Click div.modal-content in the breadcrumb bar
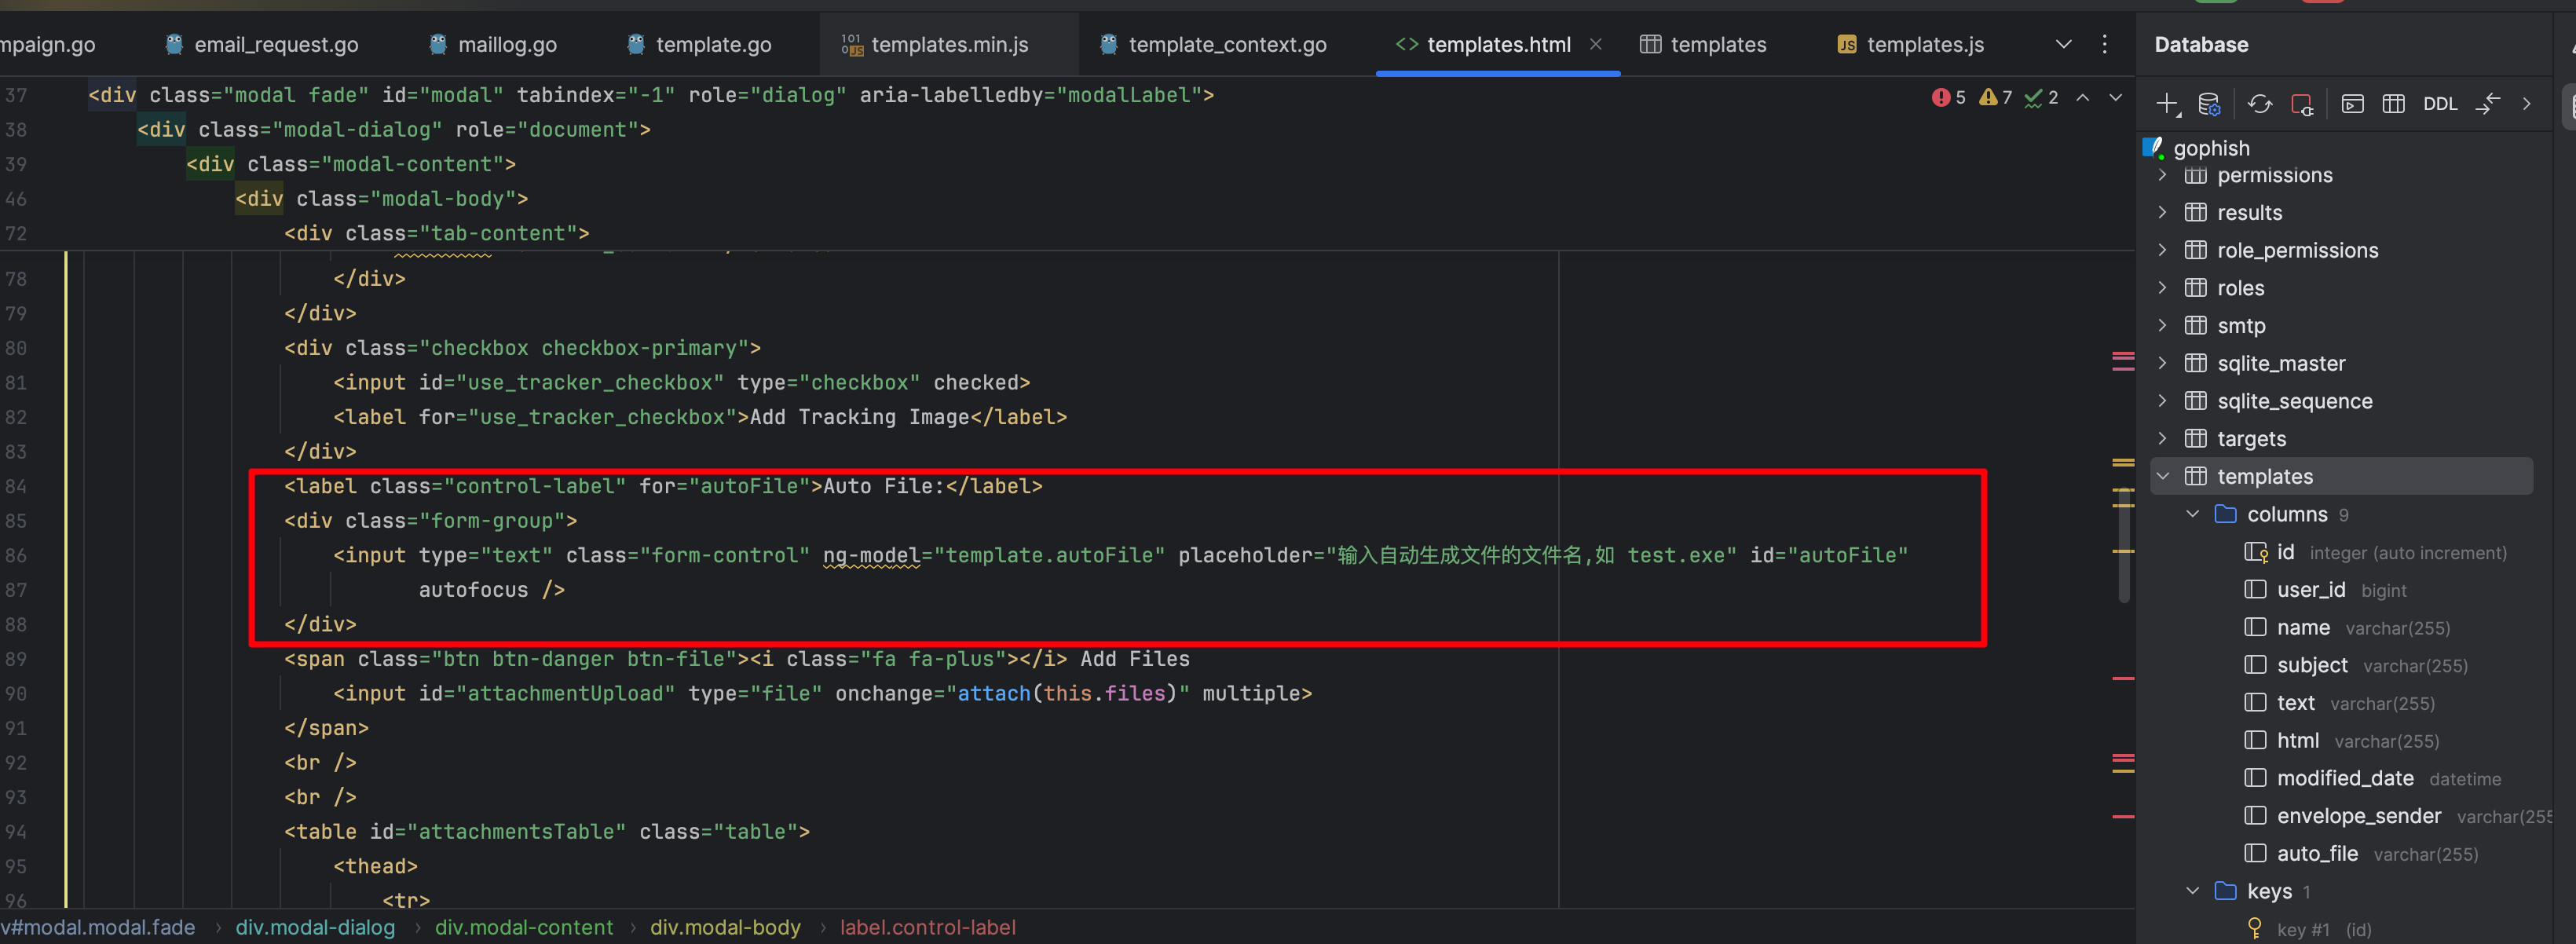2576x944 pixels. pos(524,928)
